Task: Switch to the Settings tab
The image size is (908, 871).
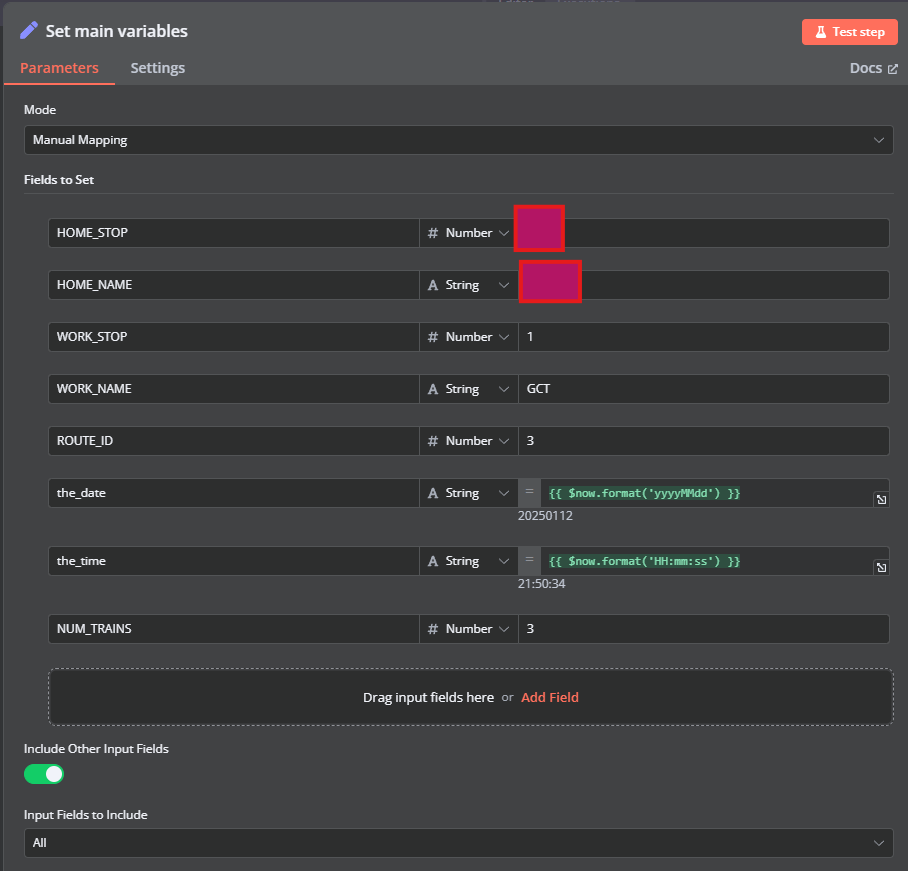Action: click(x=157, y=68)
